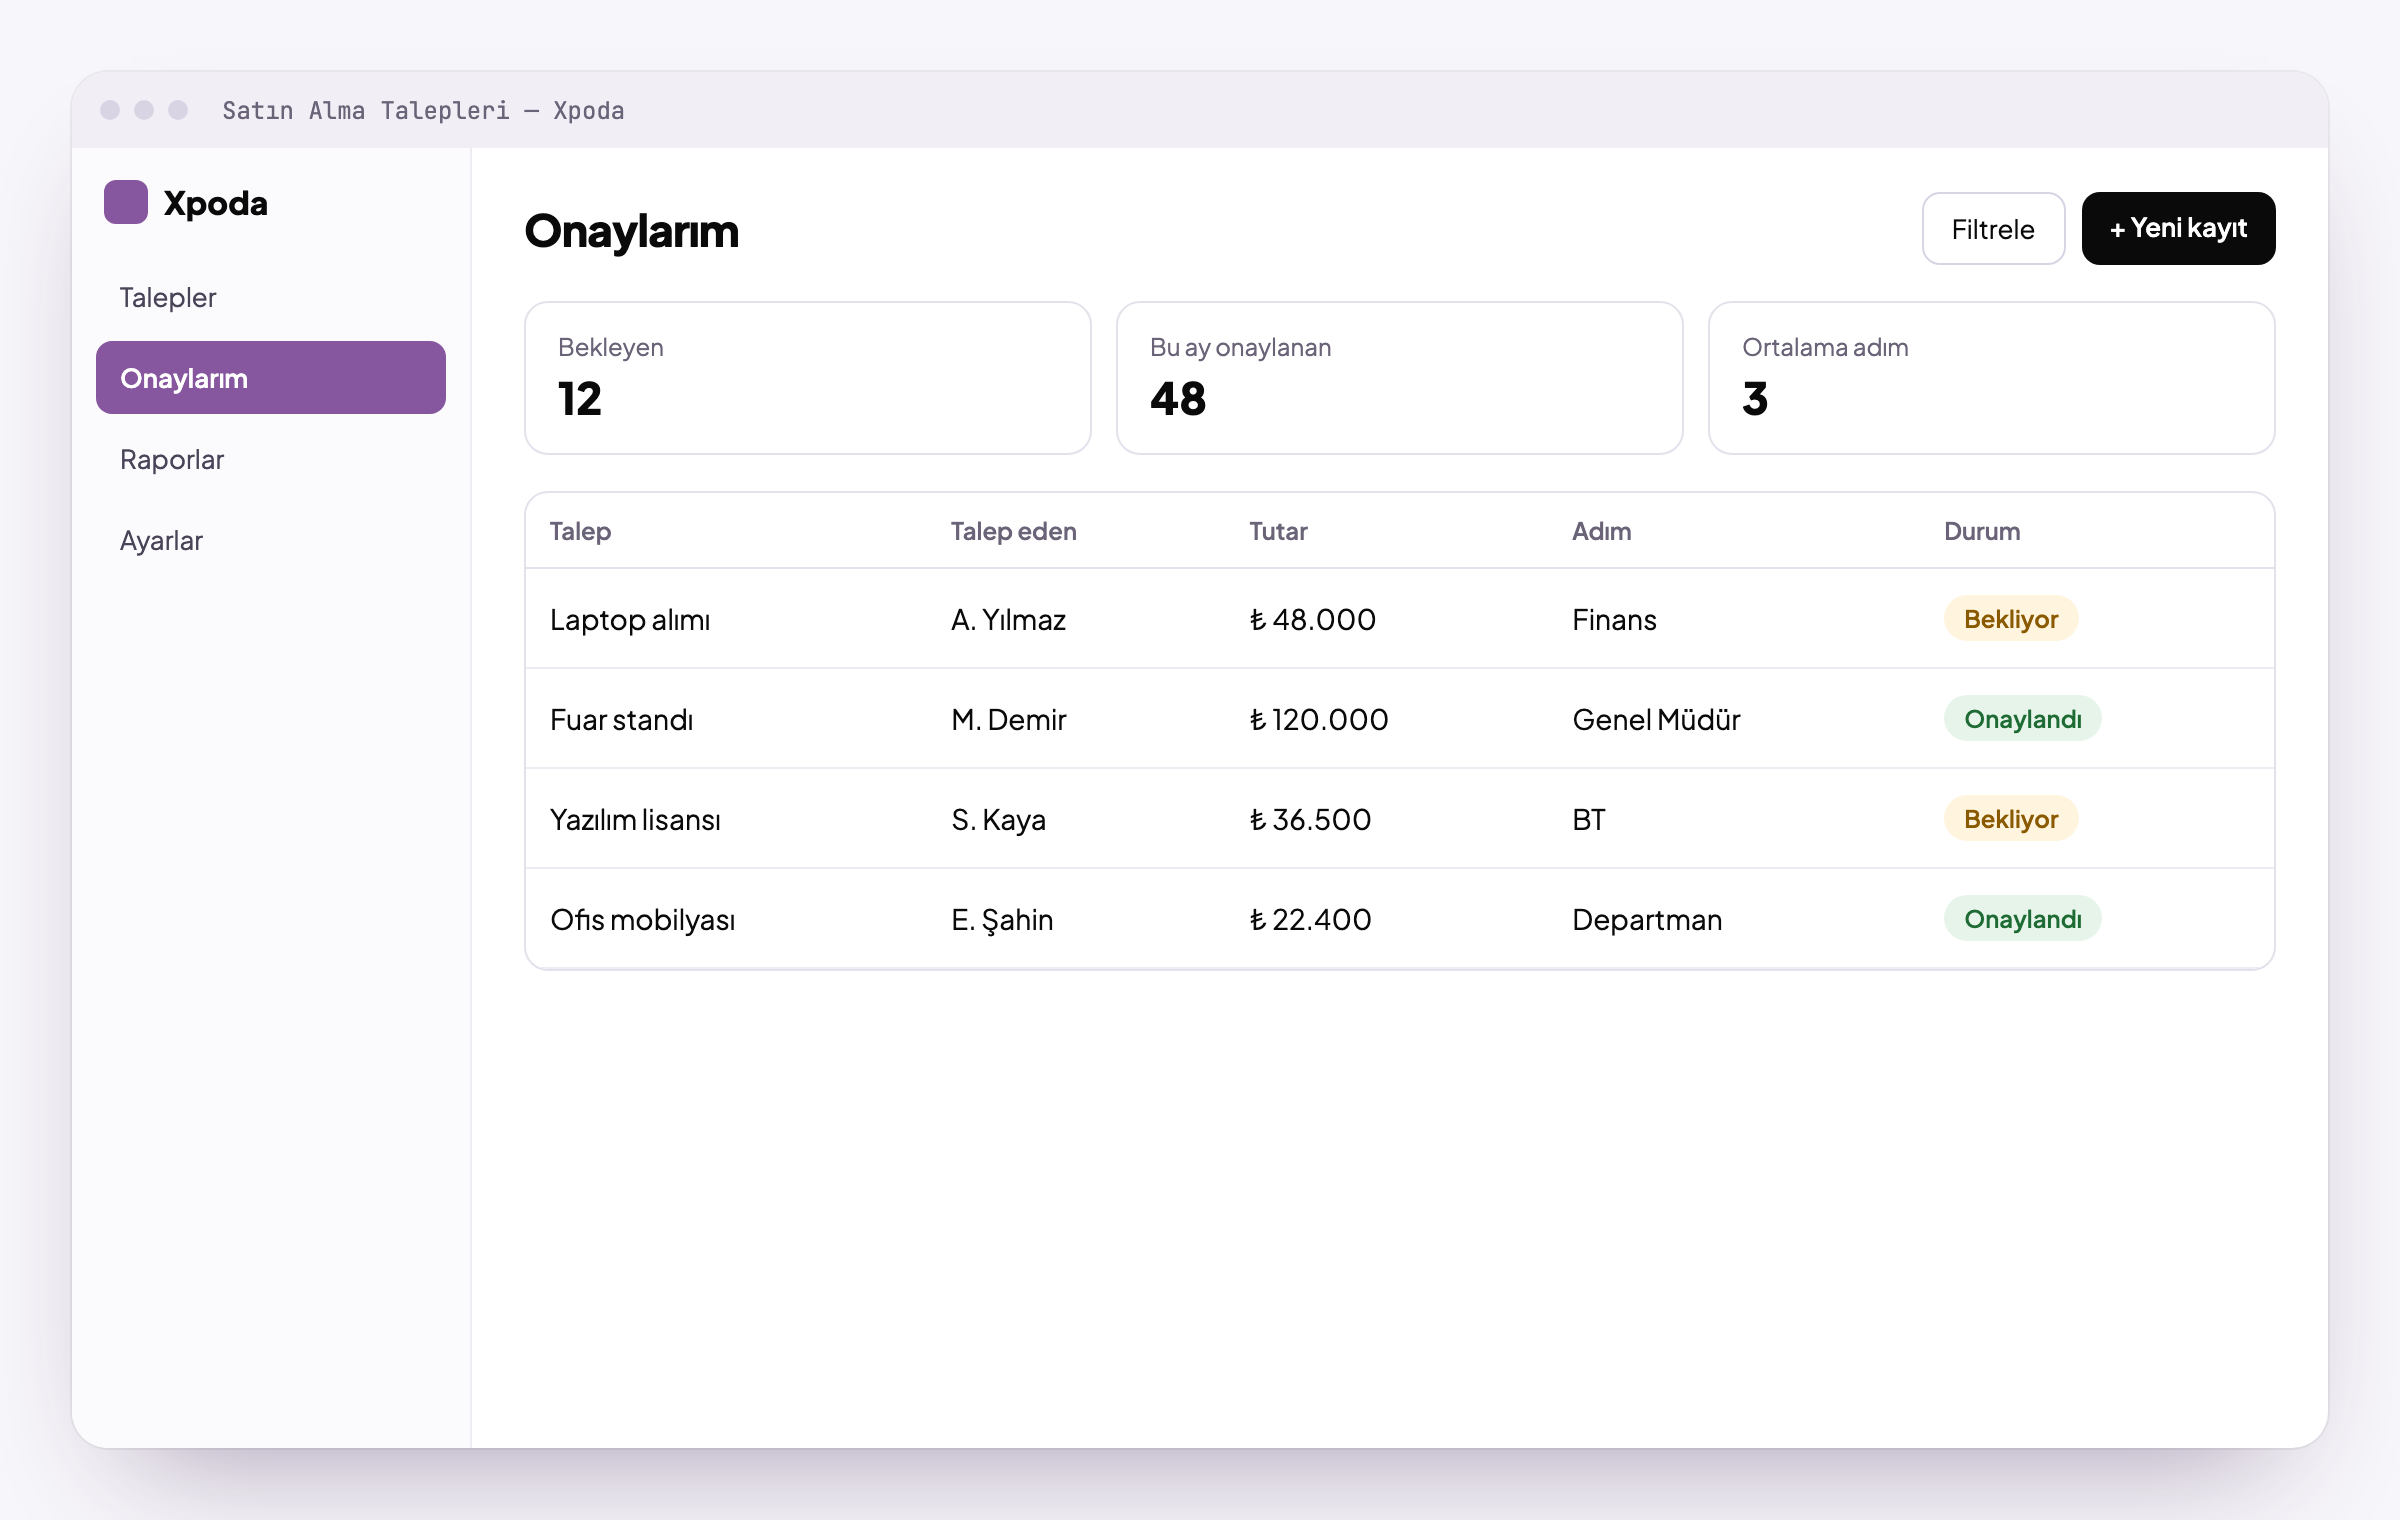The width and height of the screenshot is (2400, 1520).
Task: Click the Onaylarım page heading
Action: pos(632,231)
